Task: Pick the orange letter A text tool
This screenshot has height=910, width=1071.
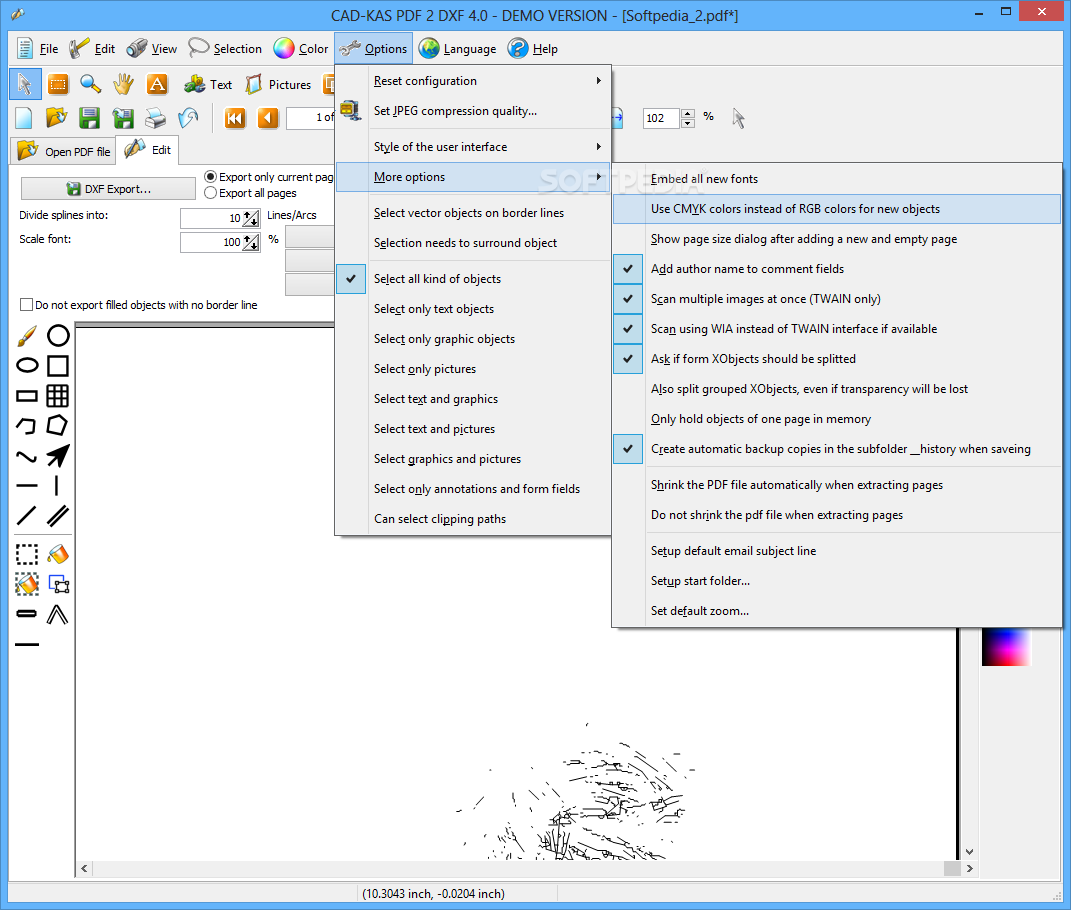Action: click(x=157, y=84)
